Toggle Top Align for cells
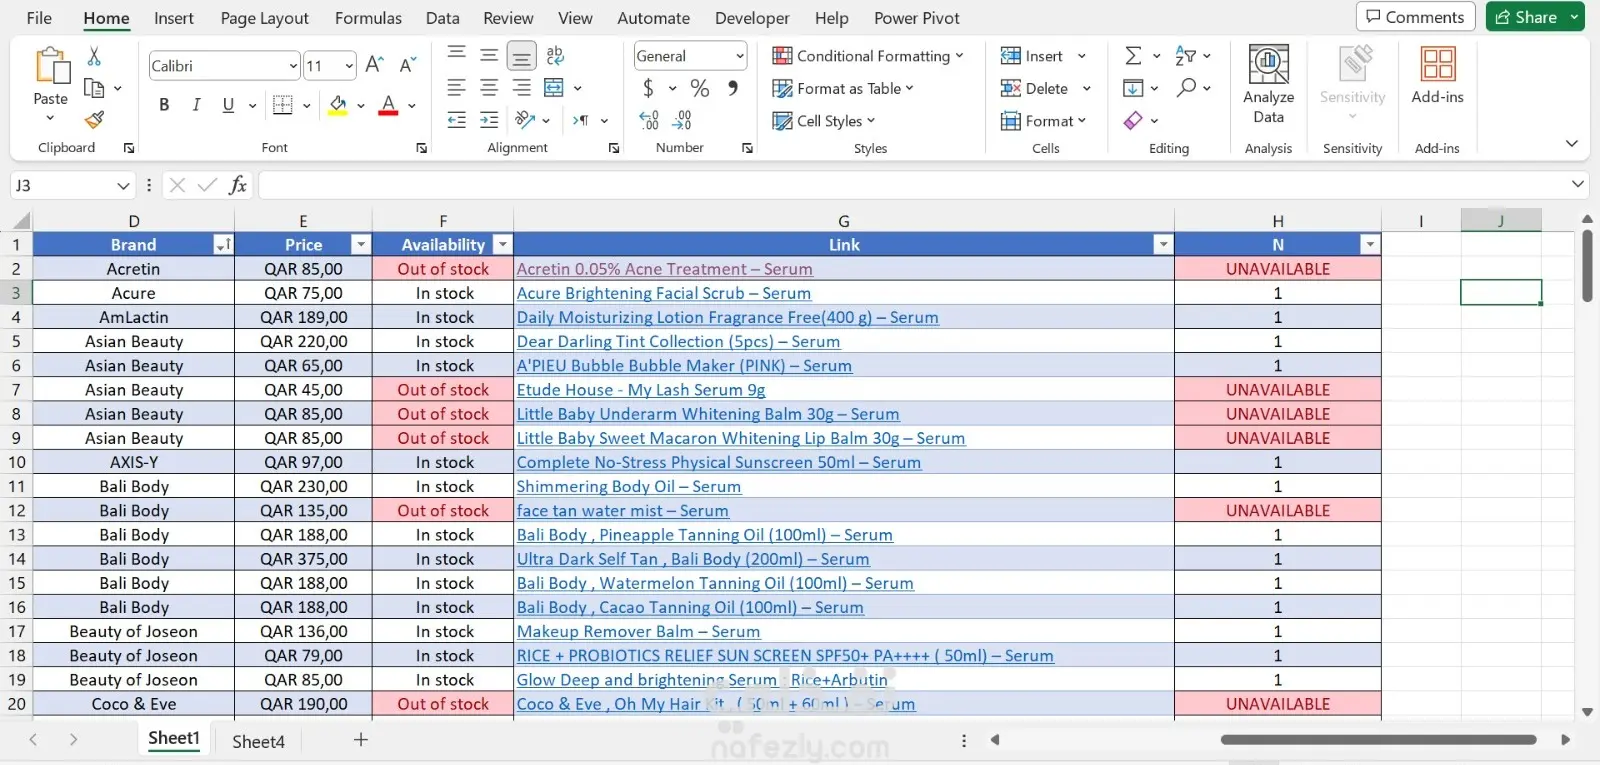The width and height of the screenshot is (1600, 765). tap(457, 55)
